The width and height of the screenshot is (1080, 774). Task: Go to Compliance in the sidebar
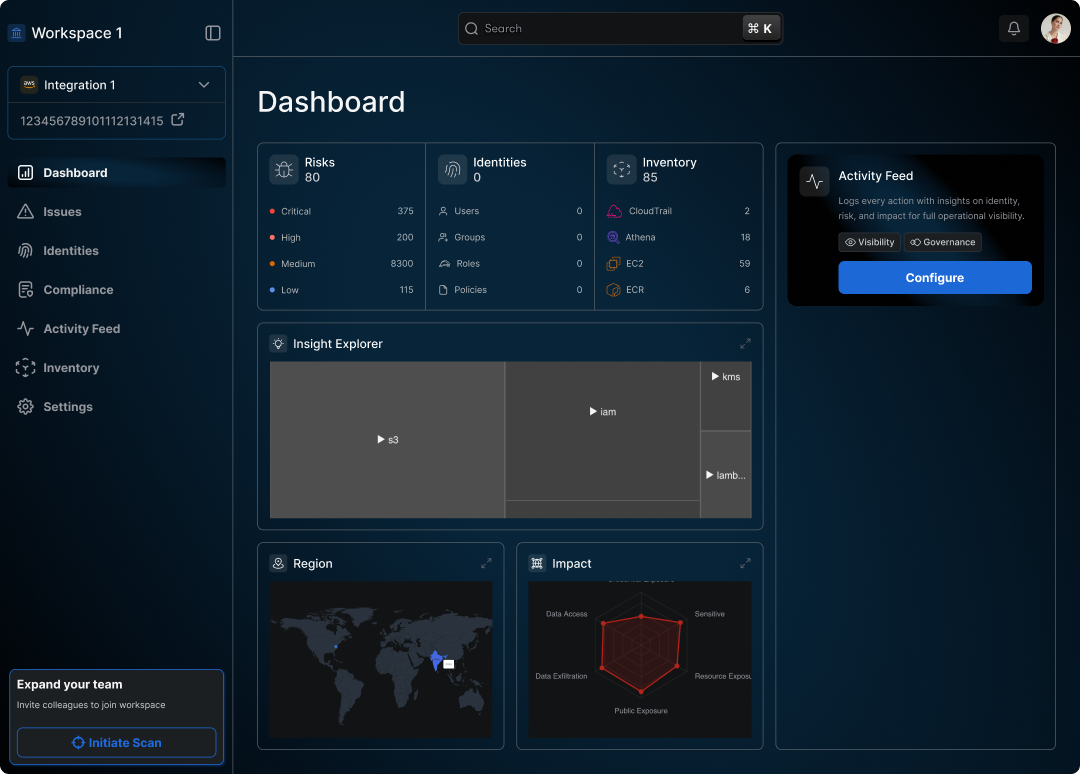[x=78, y=290]
